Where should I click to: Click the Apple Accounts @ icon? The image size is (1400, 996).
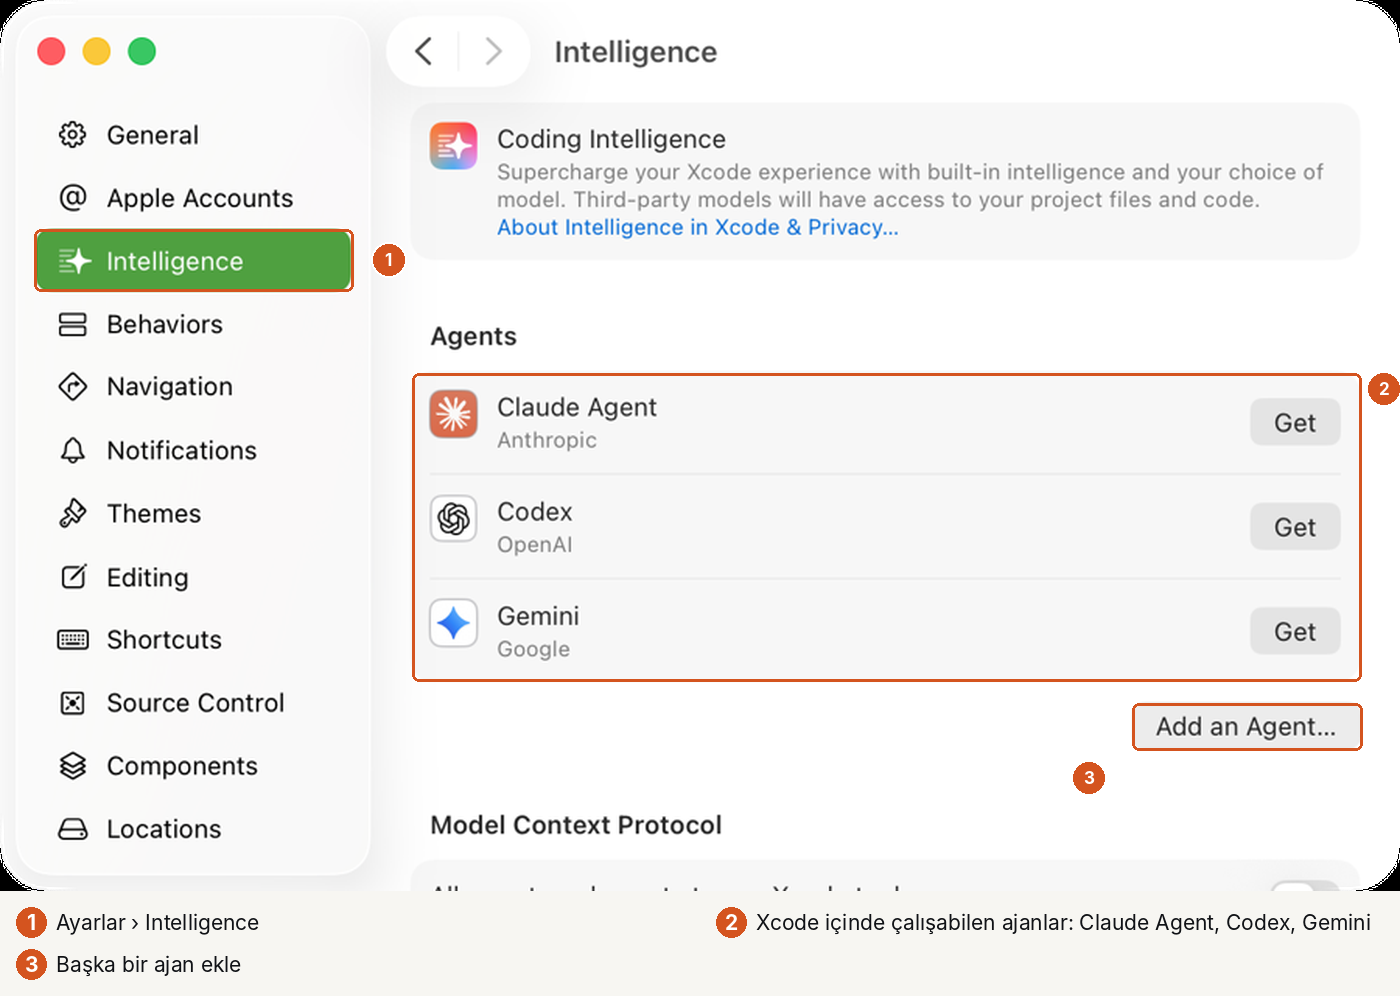(x=73, y=198)
